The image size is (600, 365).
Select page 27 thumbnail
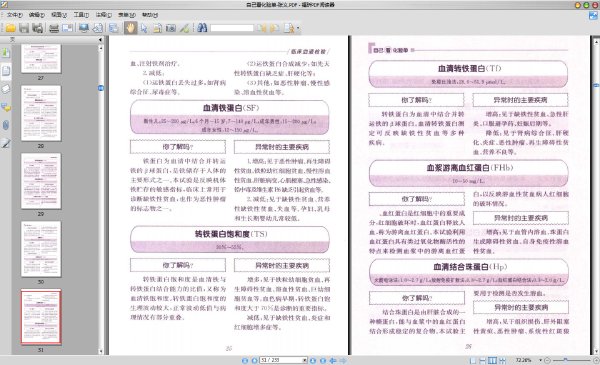click(41, 59)
